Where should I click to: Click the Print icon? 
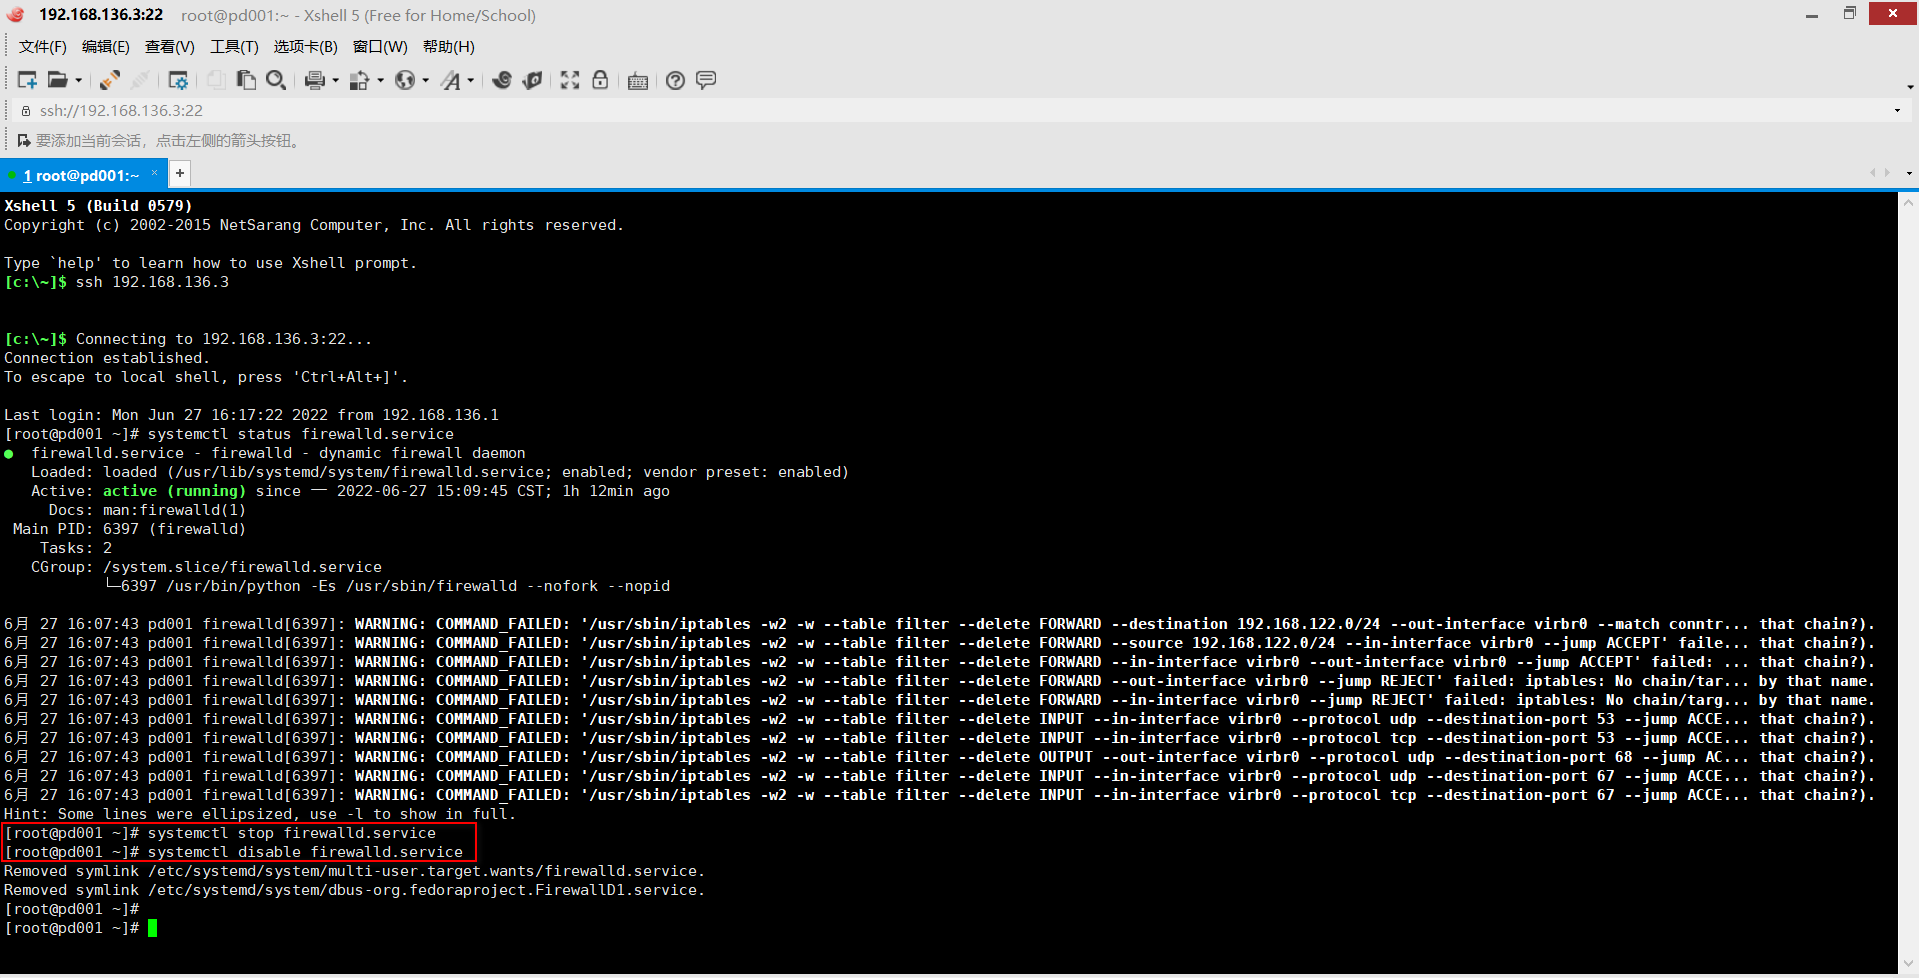tap(315, 80)
